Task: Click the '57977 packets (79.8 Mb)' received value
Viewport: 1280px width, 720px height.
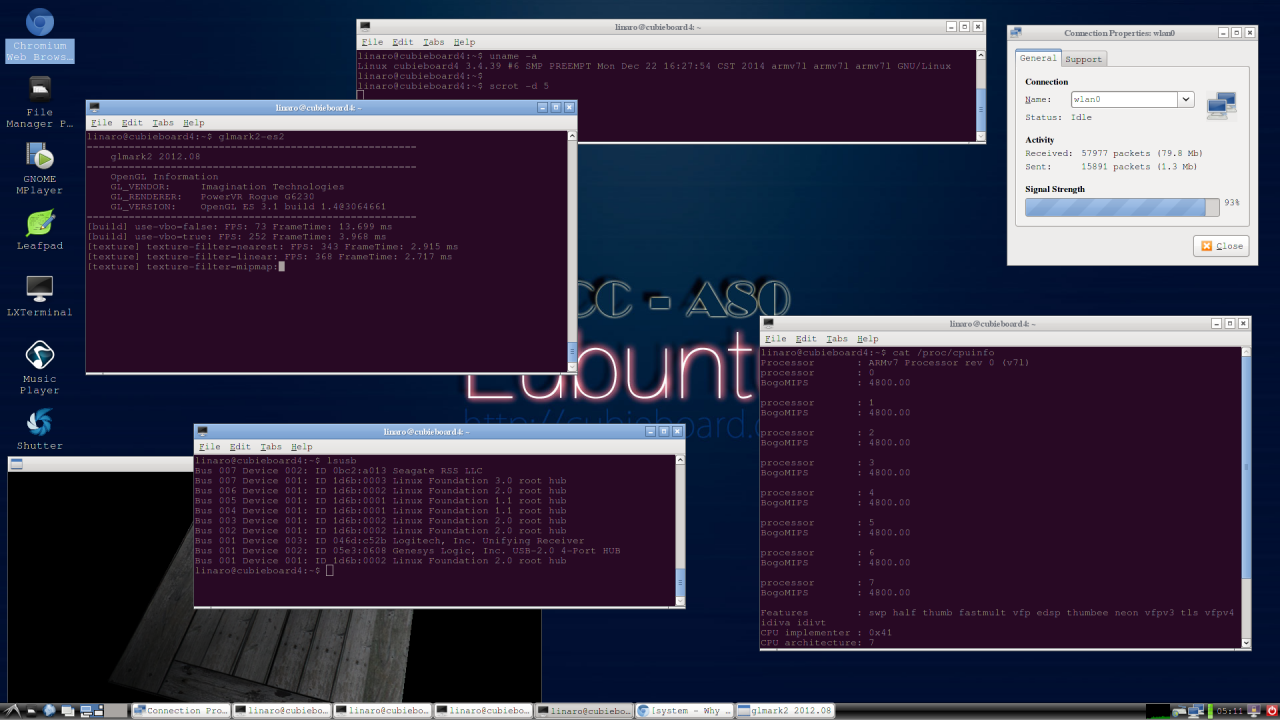Action: point(1142,153)
